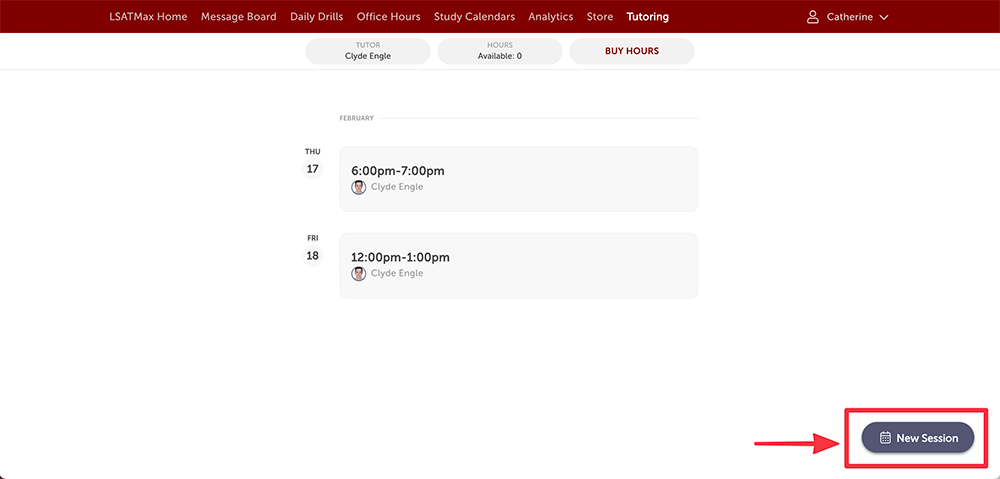The image size is (1000, 479).
Task: Expand the Catherine account dropdown chevron
Action: (883, 18)
